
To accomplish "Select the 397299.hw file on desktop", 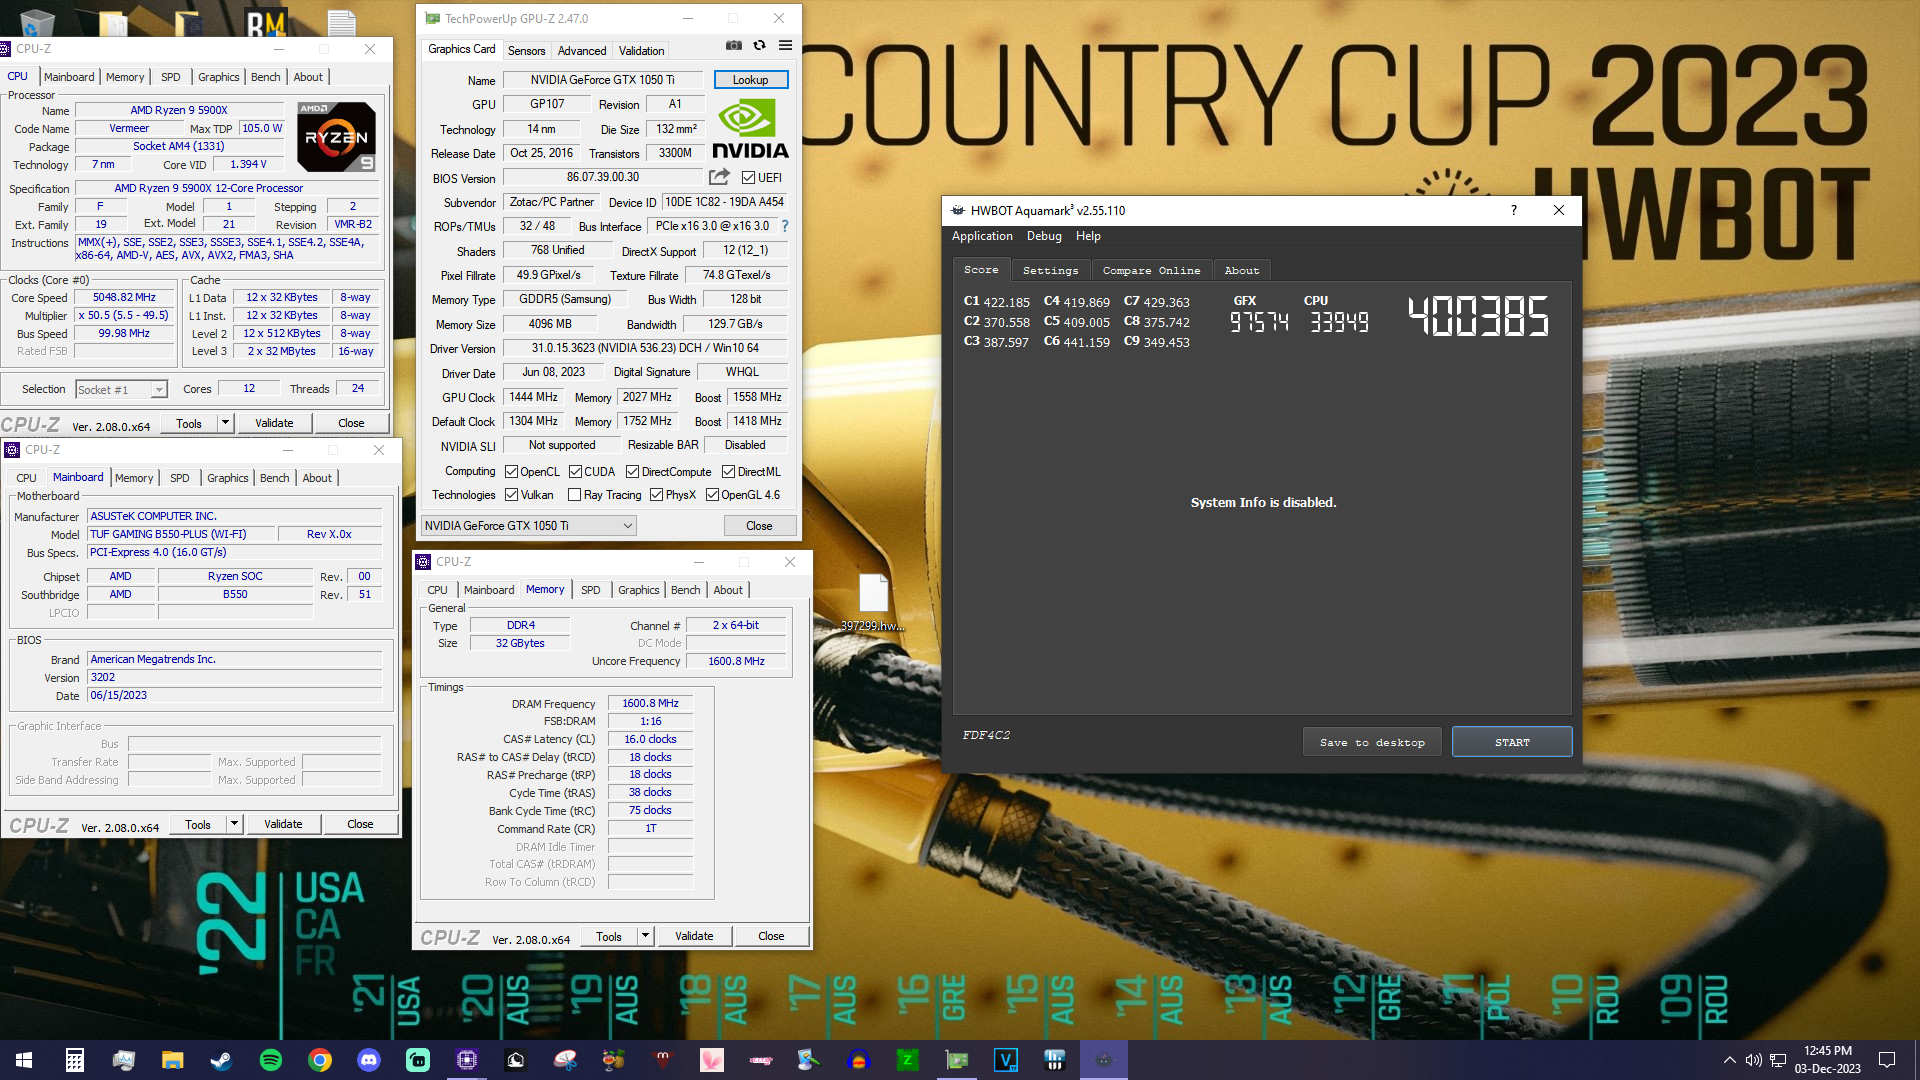I will (x=873, y=603).
